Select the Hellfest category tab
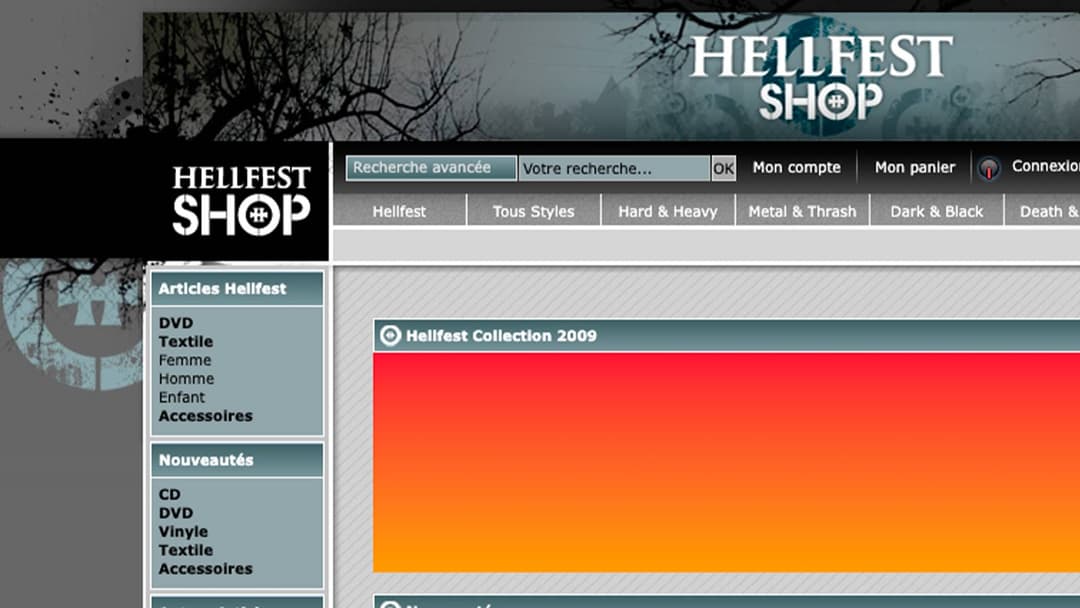The image size is (1080, 608). pyautogui.click(x=399, y=211)
